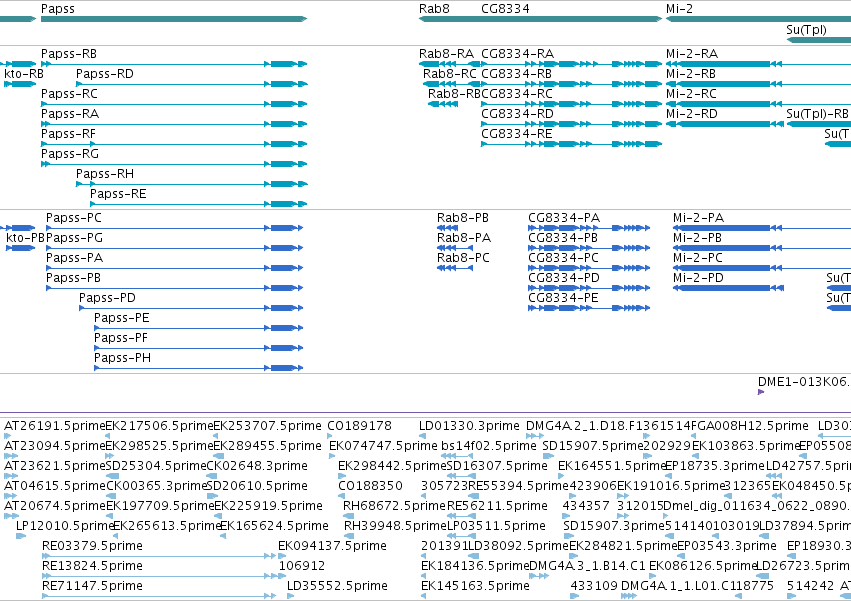Select the Rab8 gene label
The height and width of the screenshot is (601, 851).
[434, 9]
